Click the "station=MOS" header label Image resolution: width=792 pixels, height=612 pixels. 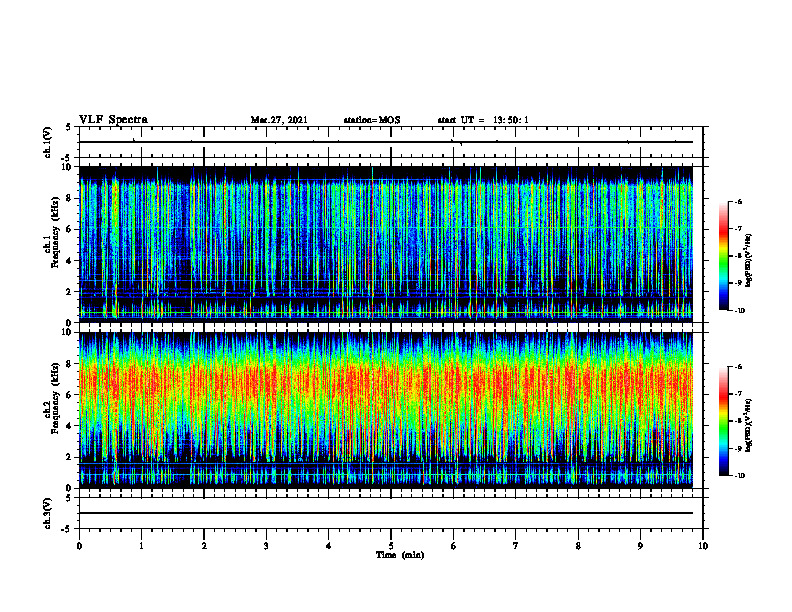point(372,120)
